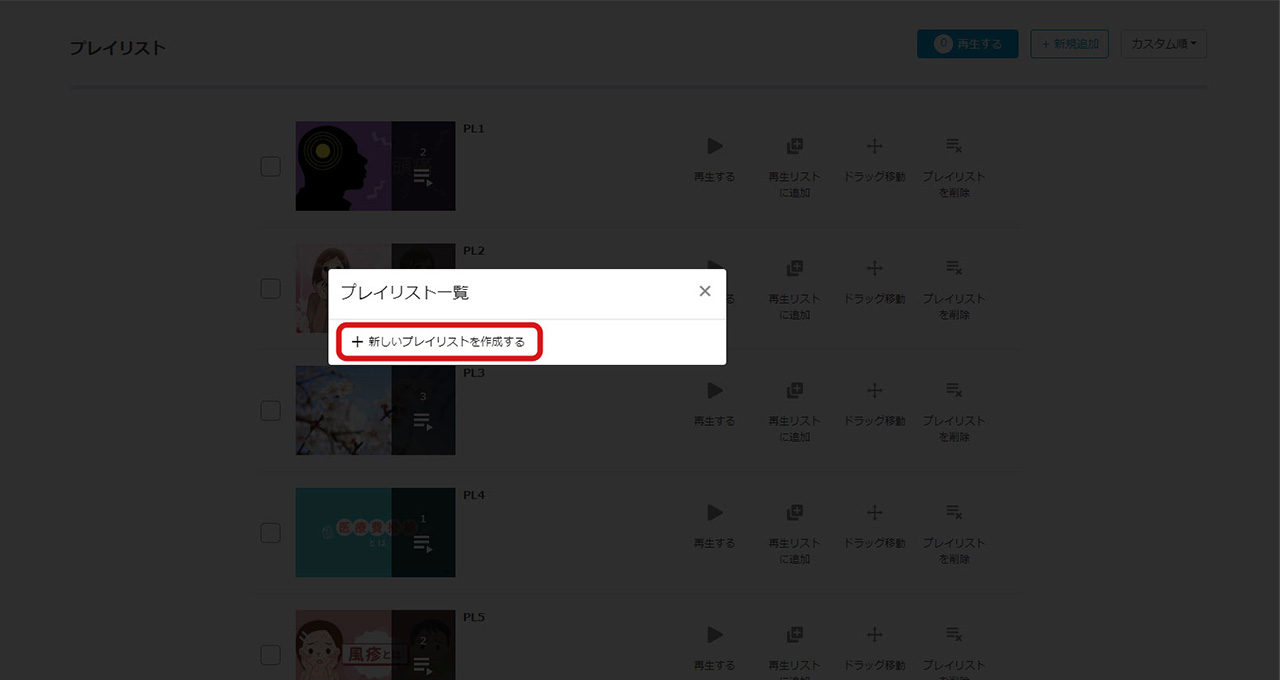Open the PL3 cherry blossom thumbnail
The image size is (1280, 680).
point(375,410)
